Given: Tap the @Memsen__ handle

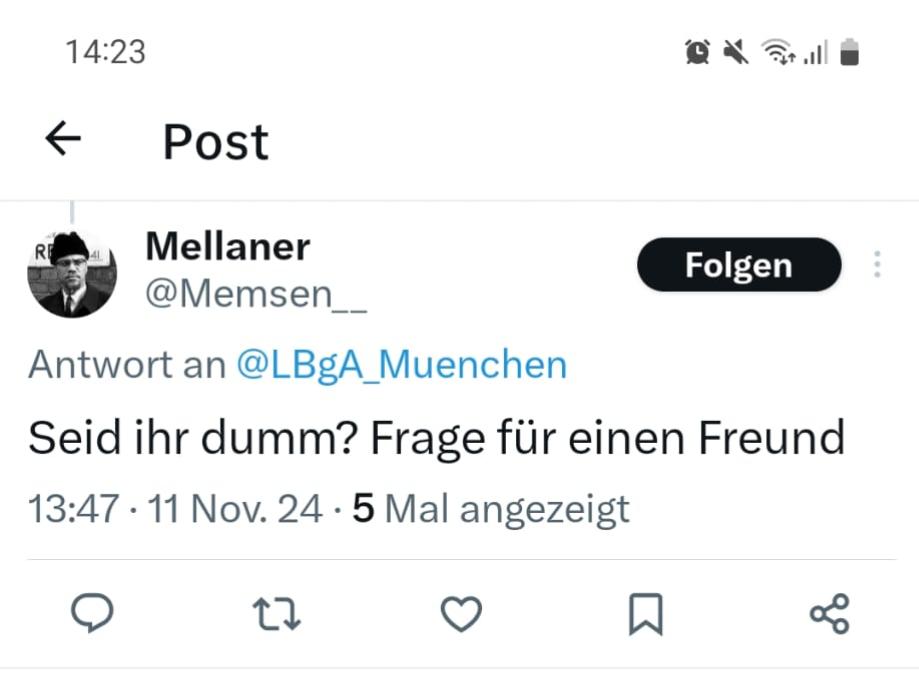Looking at the screenshot, I should coord(256,294).
